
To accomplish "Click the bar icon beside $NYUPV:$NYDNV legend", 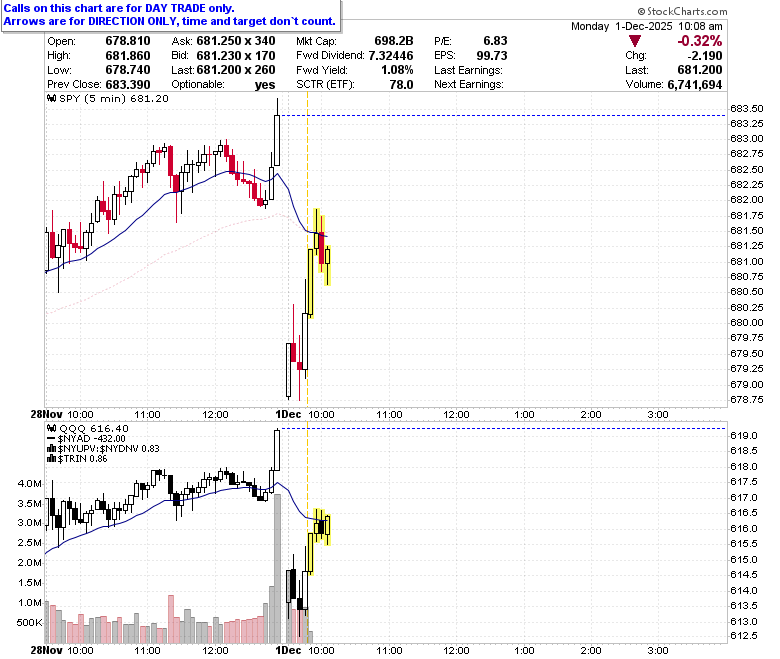I will pos(52,449).
